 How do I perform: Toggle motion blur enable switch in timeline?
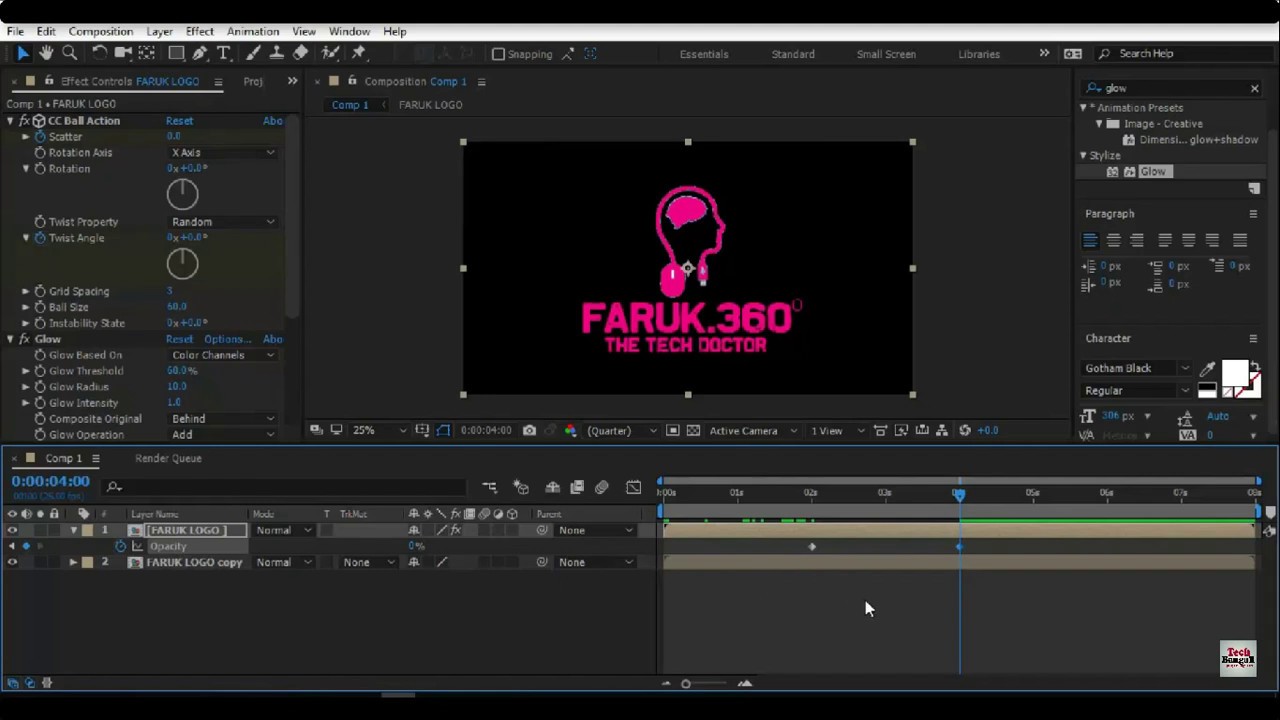coord(601,487)
